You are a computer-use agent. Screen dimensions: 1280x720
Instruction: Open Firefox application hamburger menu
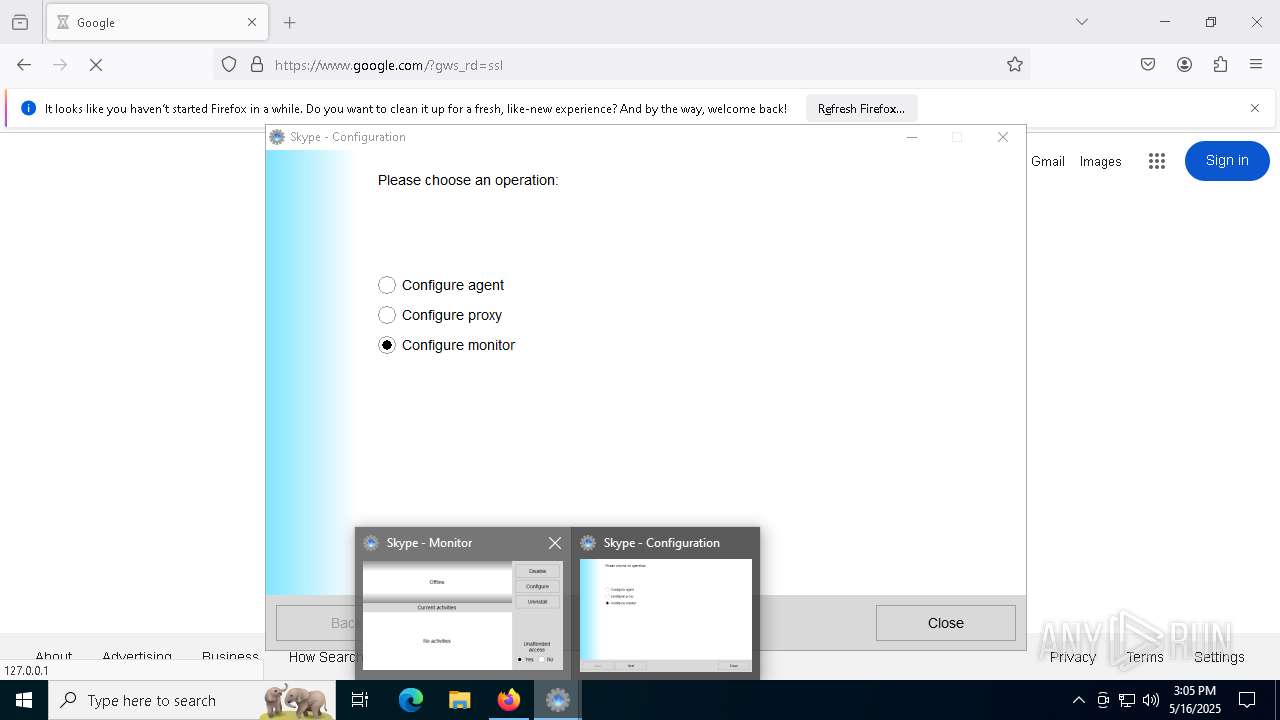1256,65
